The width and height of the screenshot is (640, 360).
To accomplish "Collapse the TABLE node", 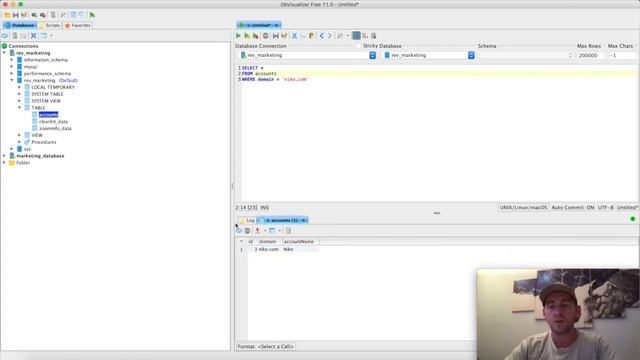I will click(x=19, y=108).
